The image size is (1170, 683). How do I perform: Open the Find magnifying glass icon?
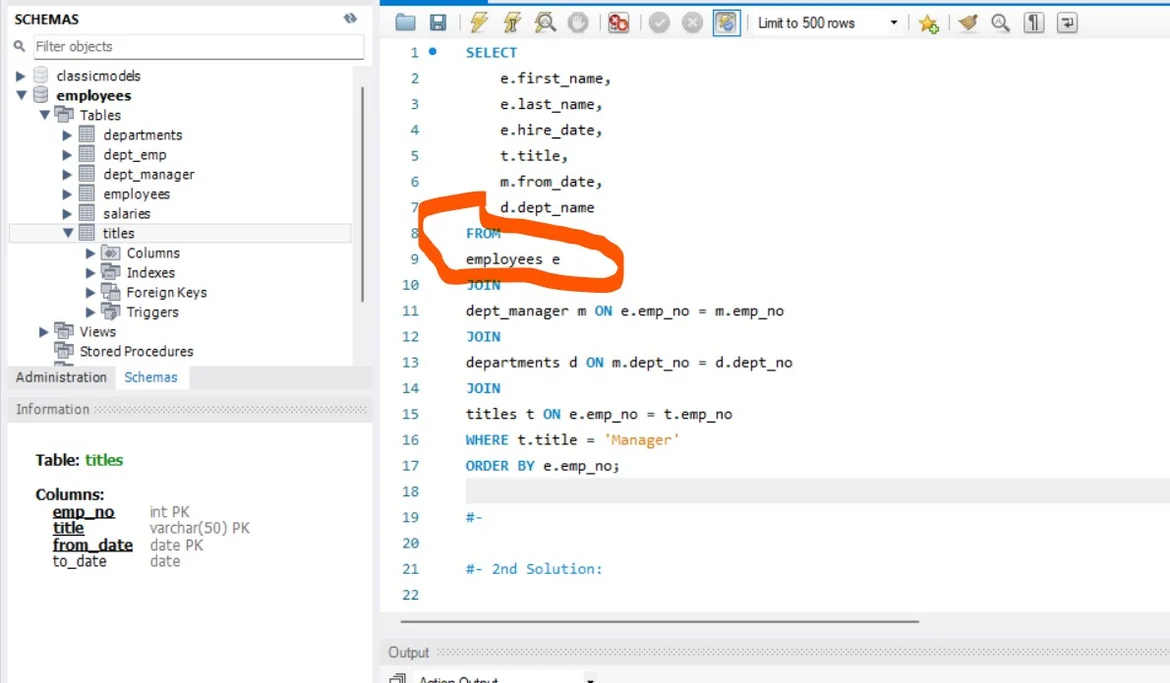point(1000,23)
